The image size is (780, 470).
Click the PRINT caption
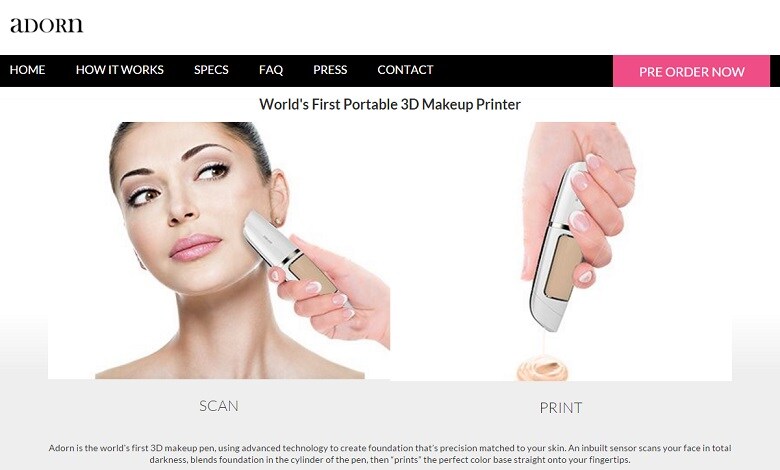tap(561, 408)
